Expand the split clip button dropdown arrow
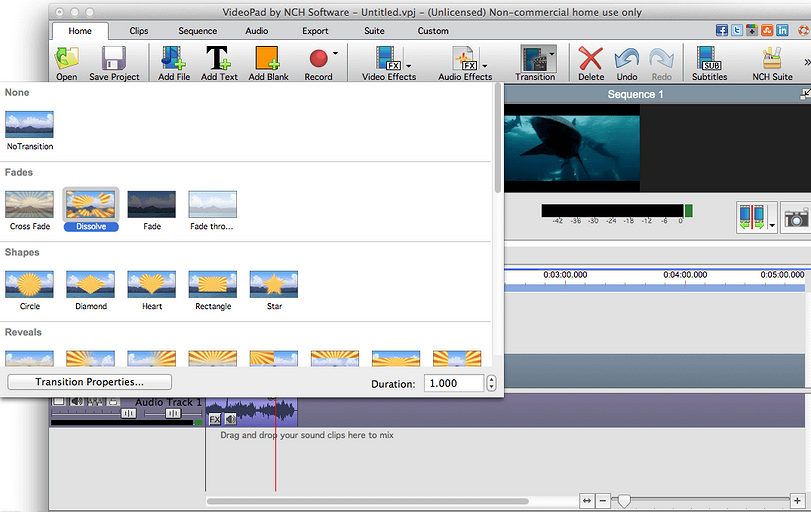The height and width of the screenshot is (512, 811). pyautogui.click(x=773, y=227)
